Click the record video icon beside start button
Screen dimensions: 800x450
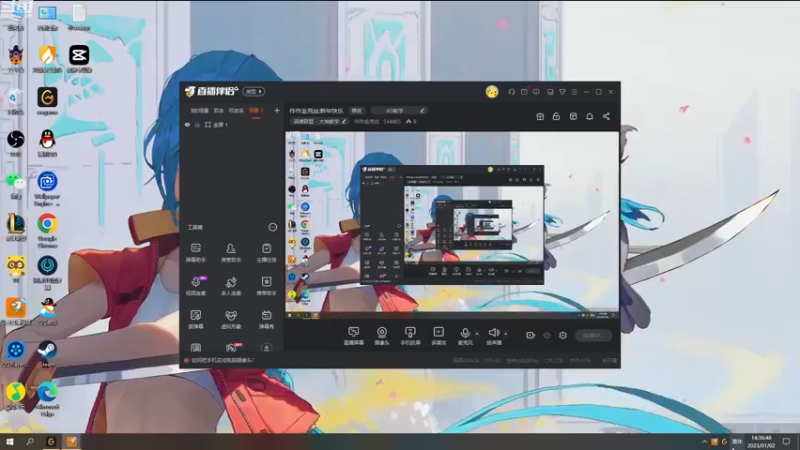[531, 335]
